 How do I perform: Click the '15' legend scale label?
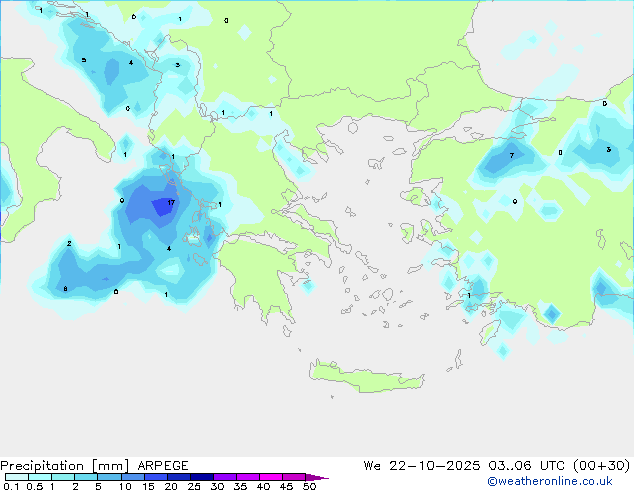(x=148, y=486)
